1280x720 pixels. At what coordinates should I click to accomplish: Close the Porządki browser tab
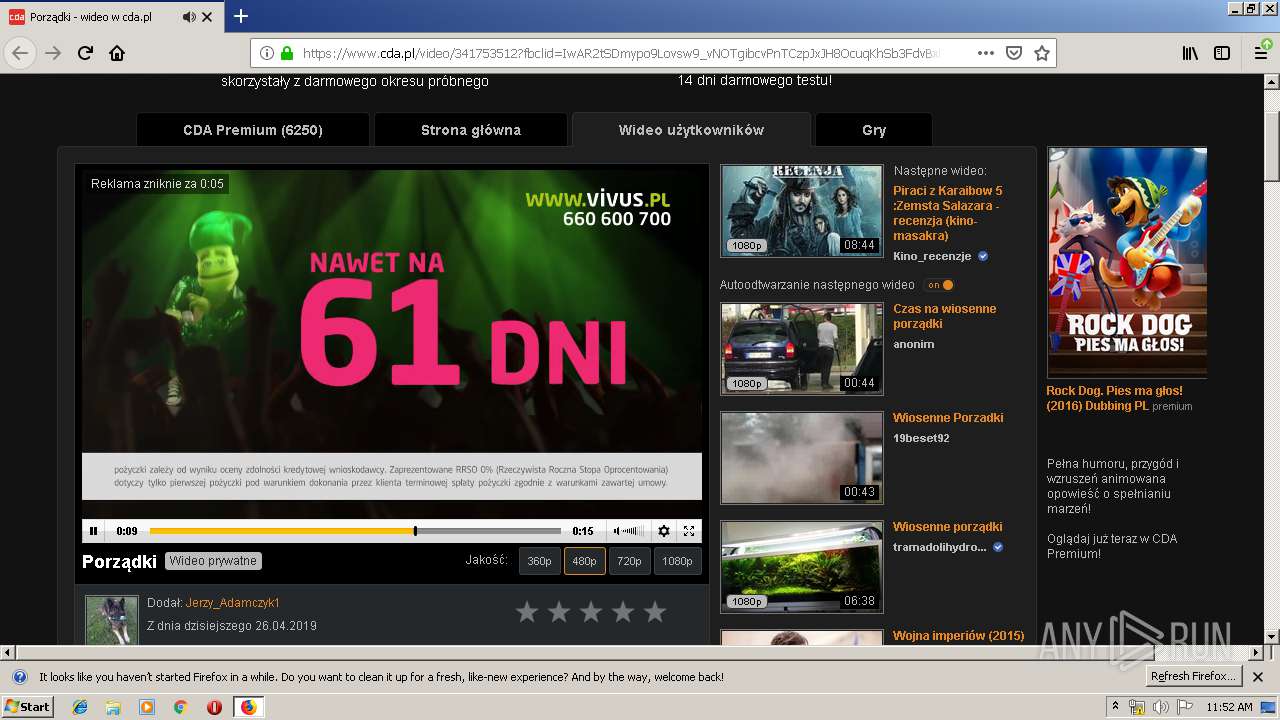(x=207, y=17)
